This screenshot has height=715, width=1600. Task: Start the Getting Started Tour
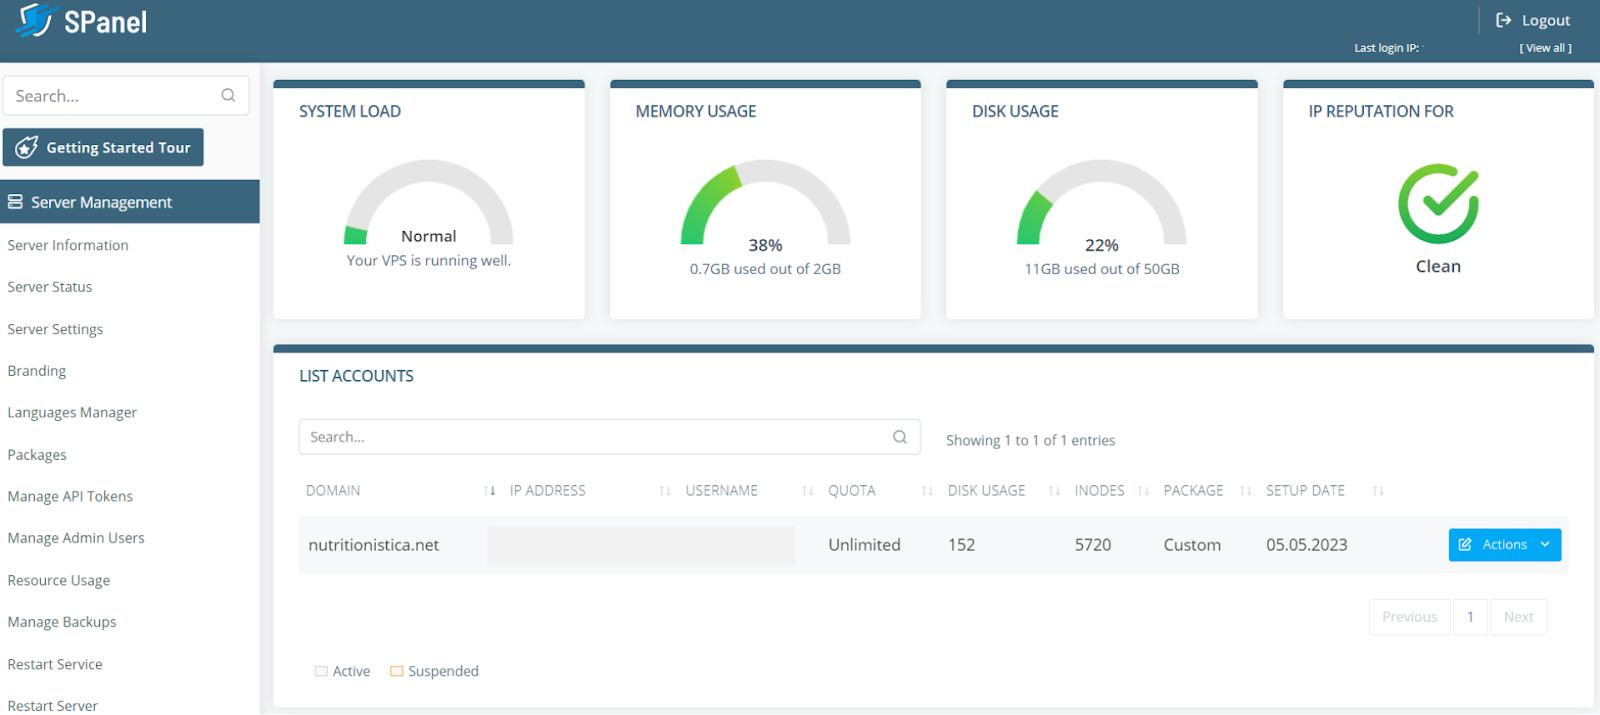(x=103, y=147)
